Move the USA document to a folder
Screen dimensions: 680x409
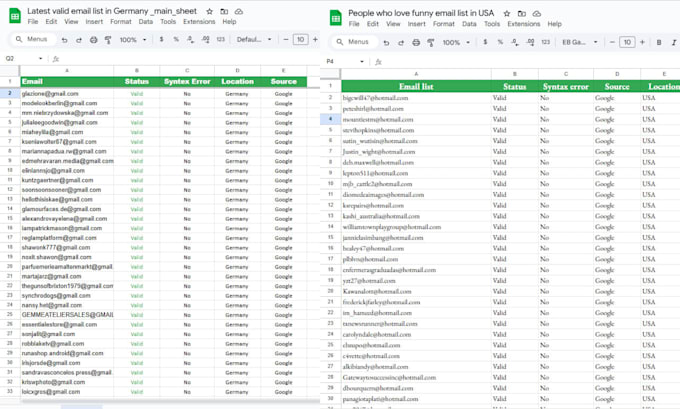(522, 13)
